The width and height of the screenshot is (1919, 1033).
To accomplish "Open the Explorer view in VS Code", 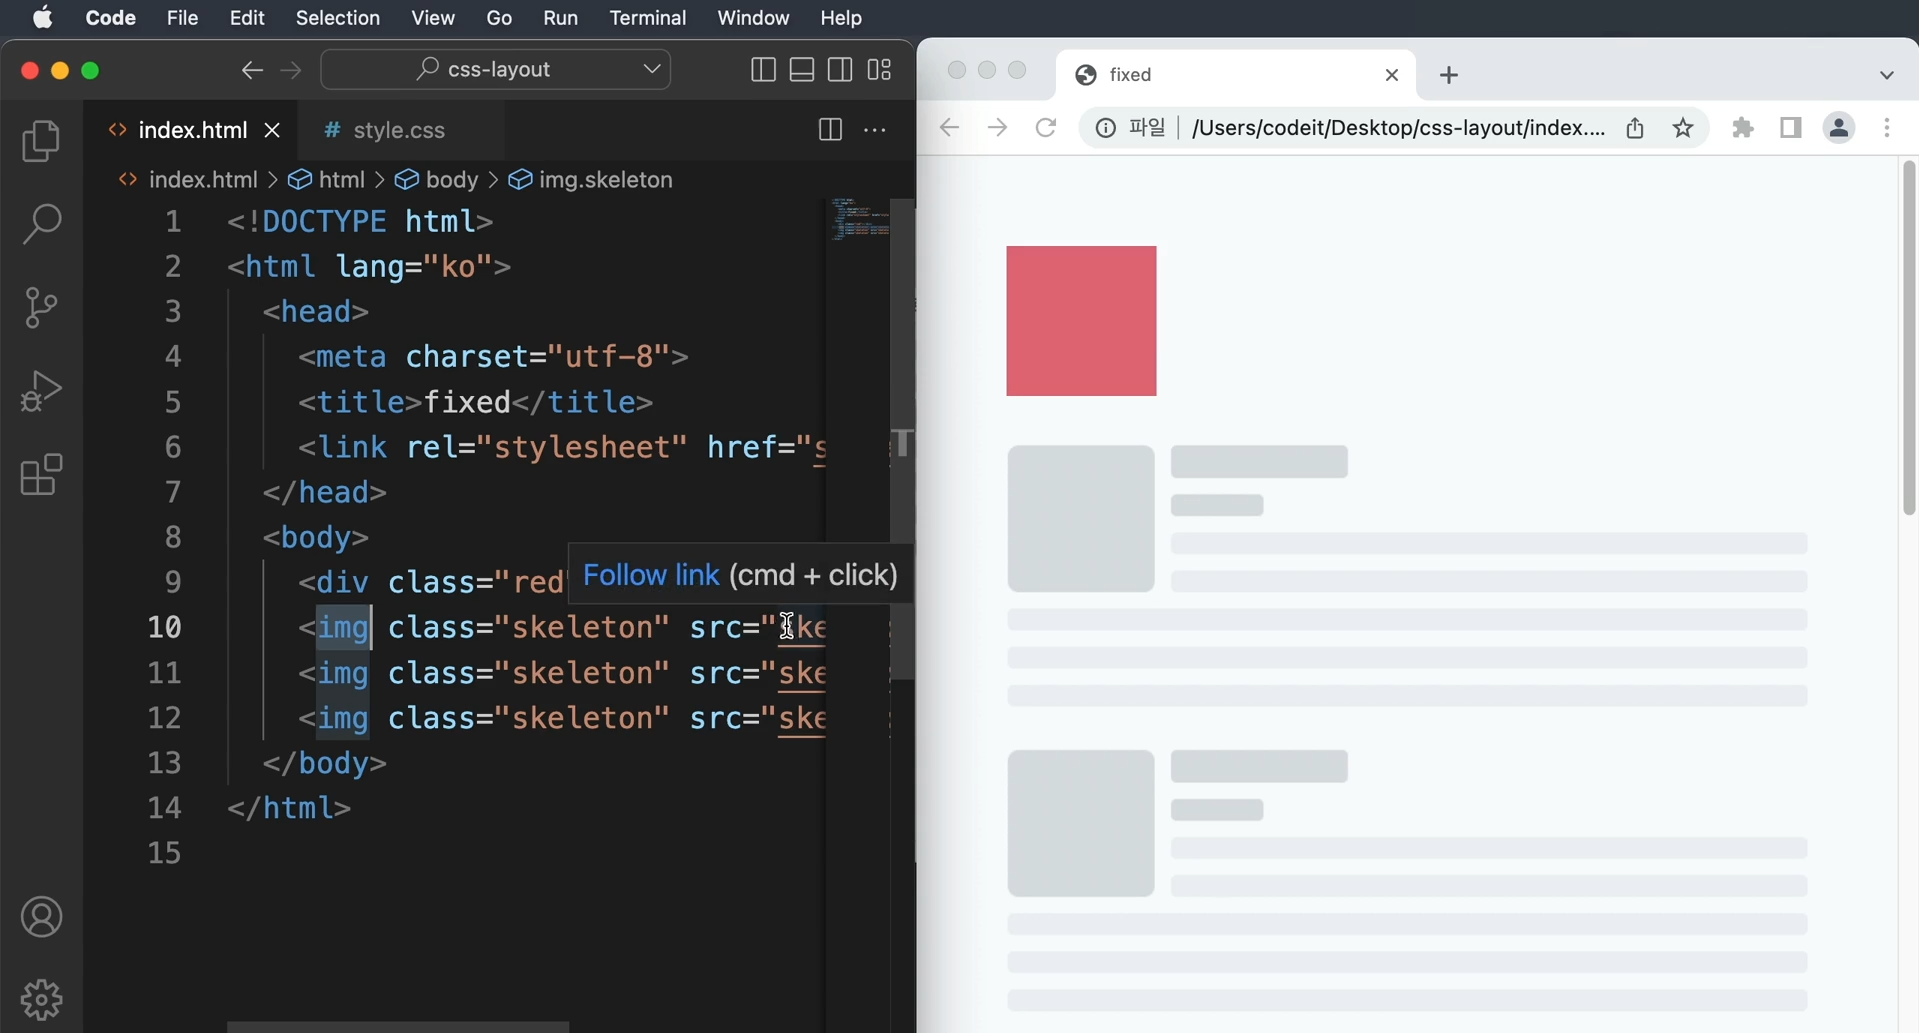I will tap(41, 141).
